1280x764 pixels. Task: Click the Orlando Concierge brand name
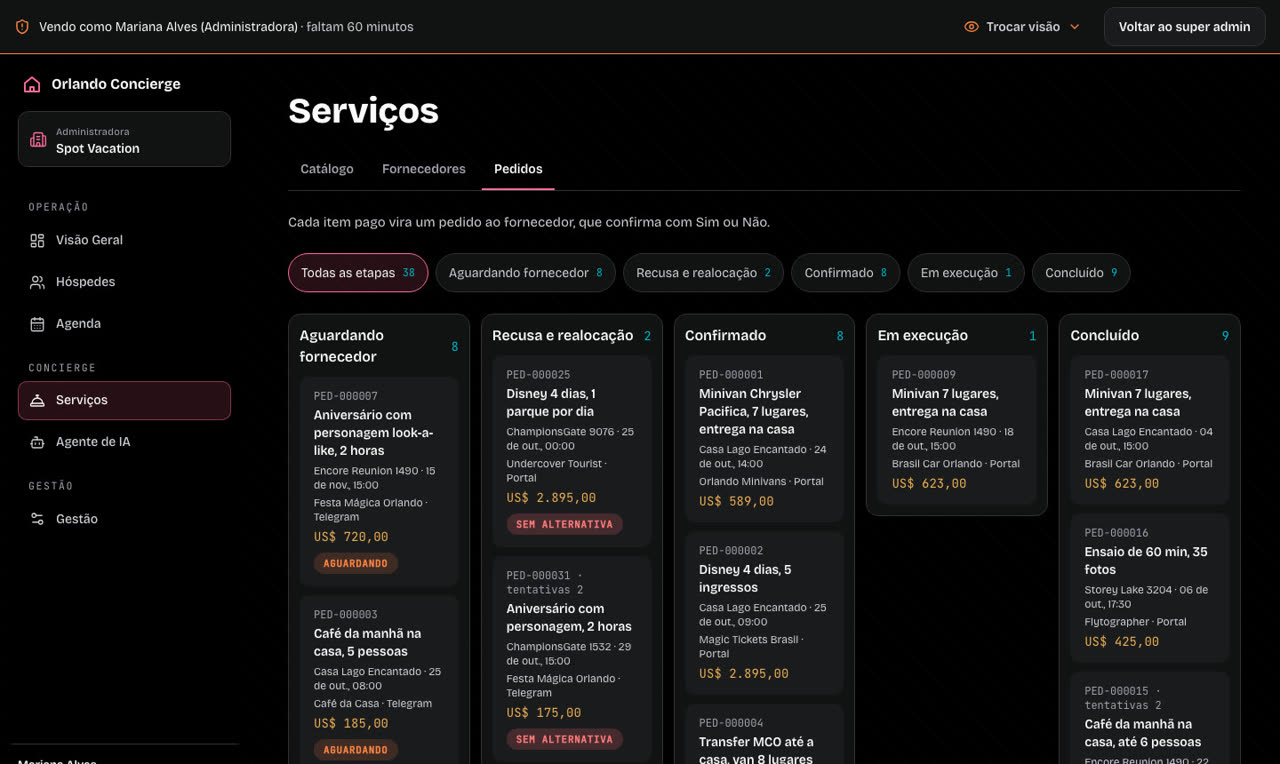click(116, 84)
